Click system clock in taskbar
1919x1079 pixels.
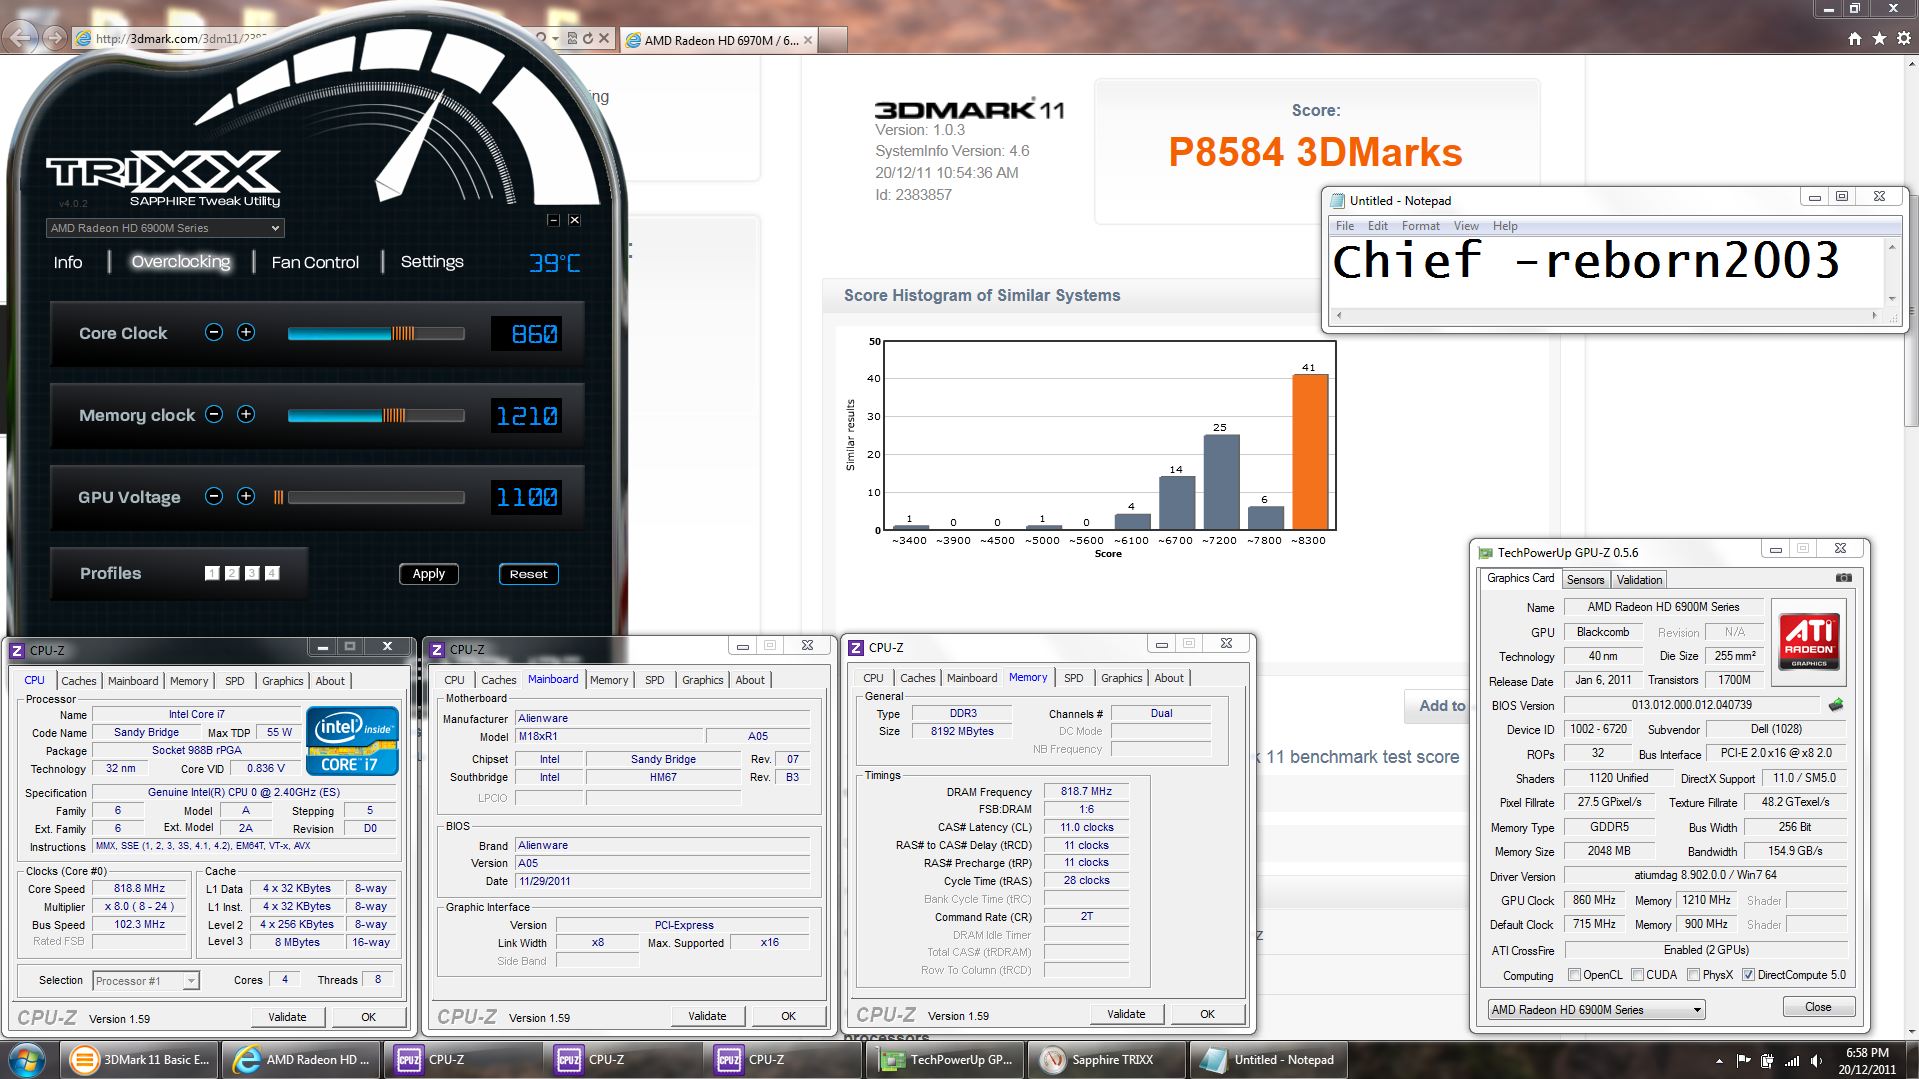1866,1060
